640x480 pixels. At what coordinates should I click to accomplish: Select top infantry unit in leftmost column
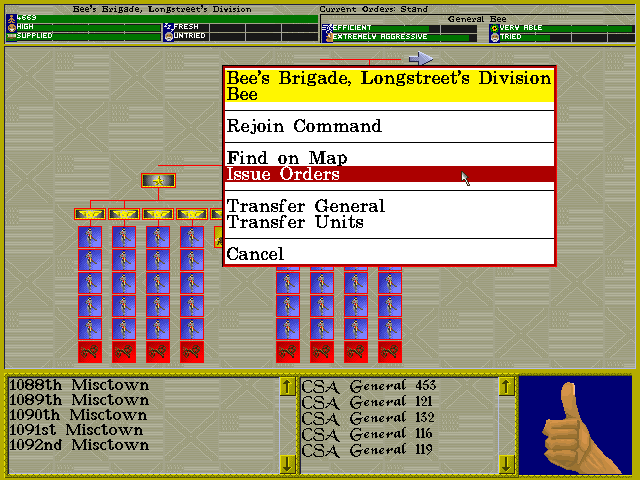point(90,237)
